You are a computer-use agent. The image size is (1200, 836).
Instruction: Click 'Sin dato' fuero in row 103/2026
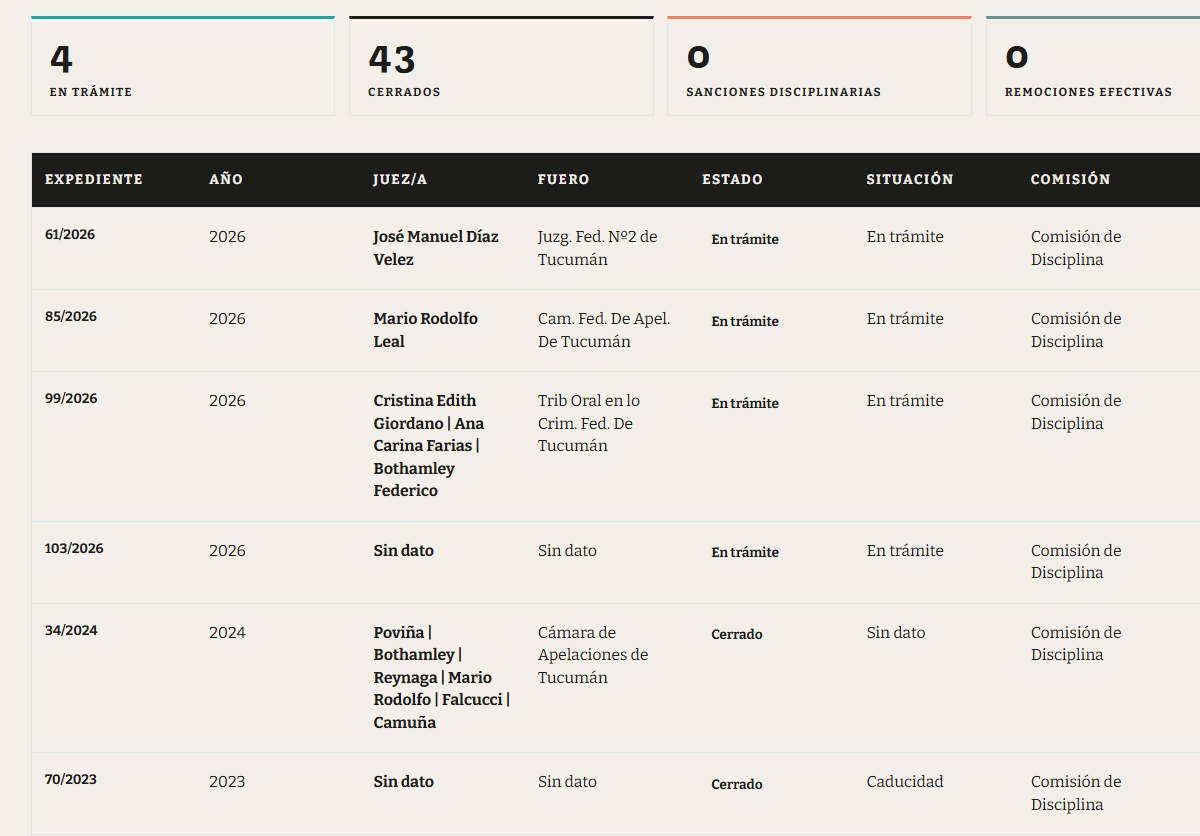pos(567,551)
